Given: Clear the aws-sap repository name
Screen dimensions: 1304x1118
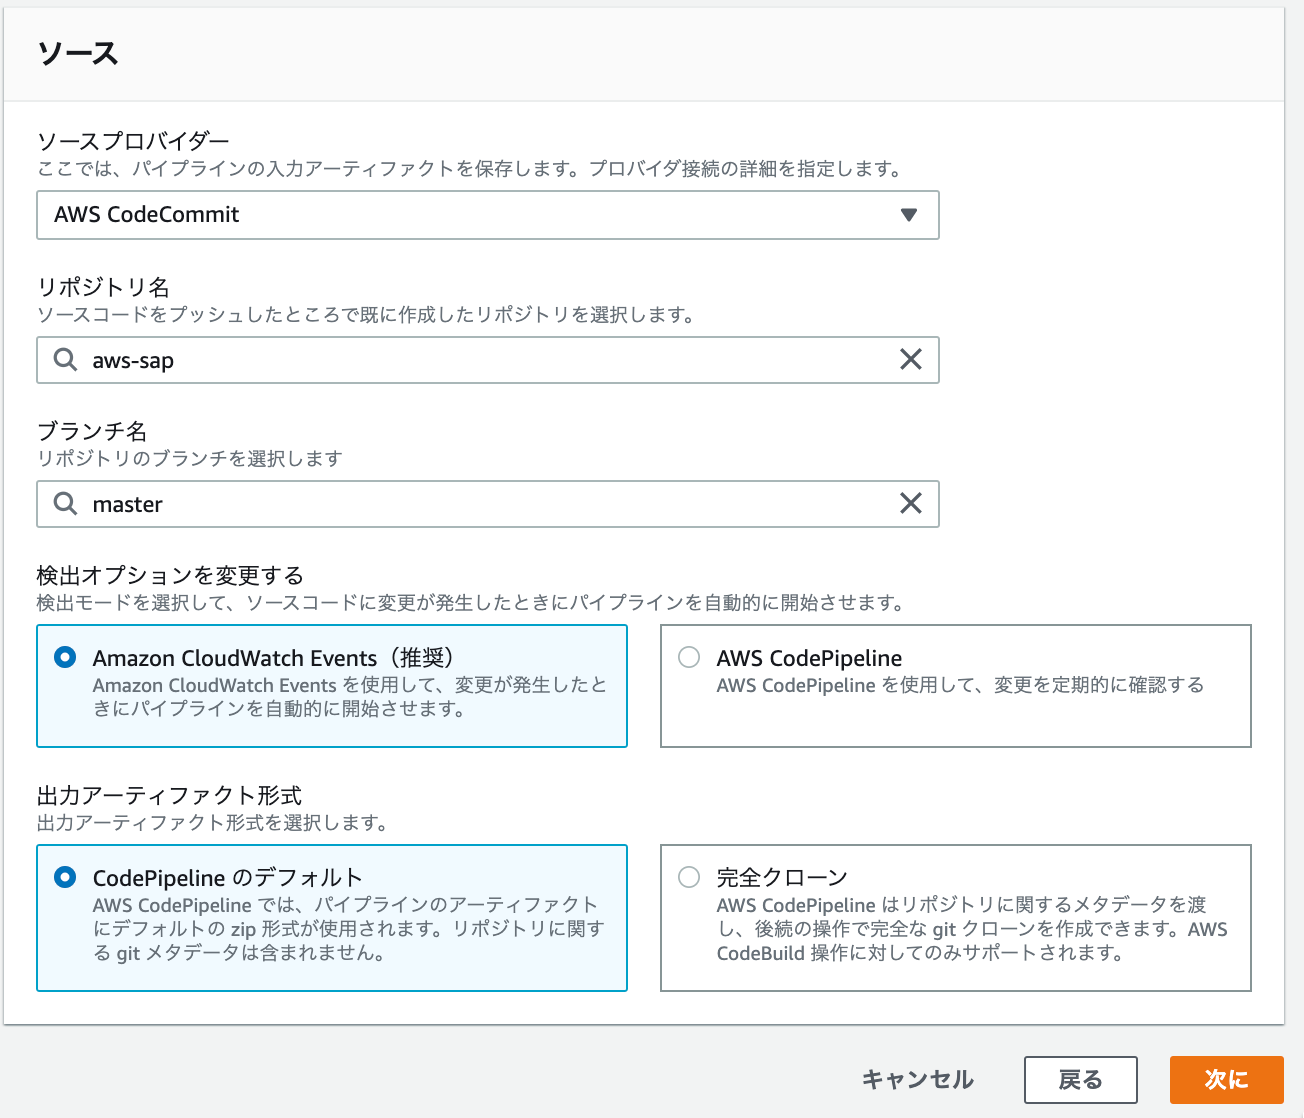Looking at the screenshot, I should coord(910,360).
